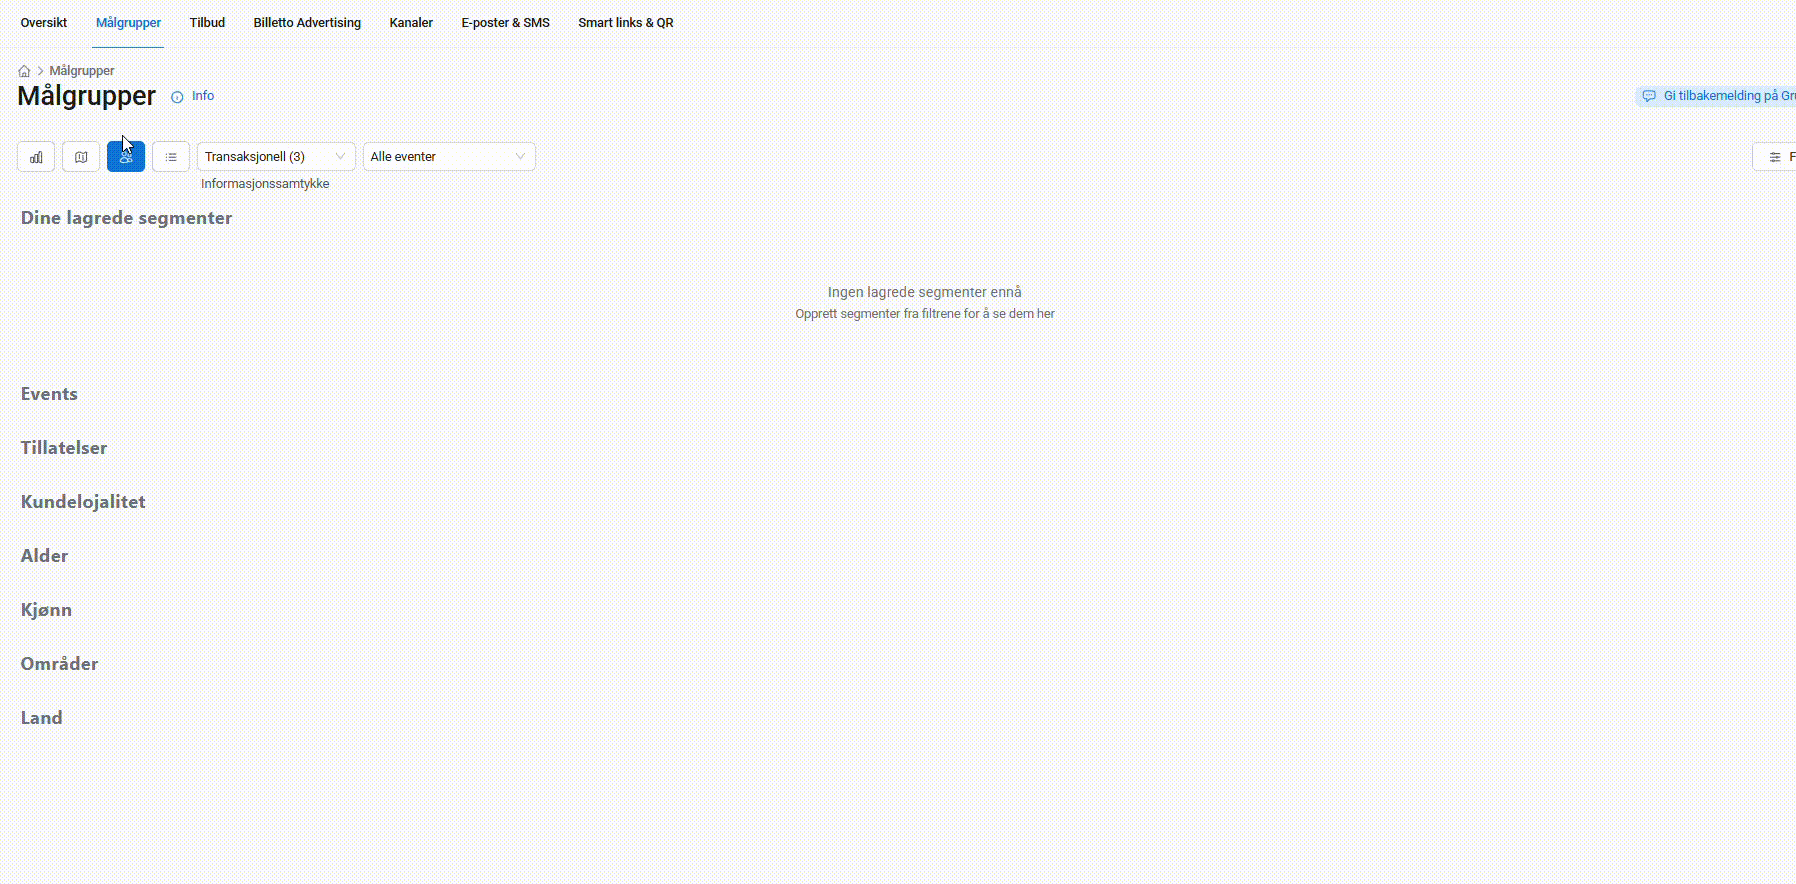
Task: Select the Målgrupper tab
Action: click(128, 23)
